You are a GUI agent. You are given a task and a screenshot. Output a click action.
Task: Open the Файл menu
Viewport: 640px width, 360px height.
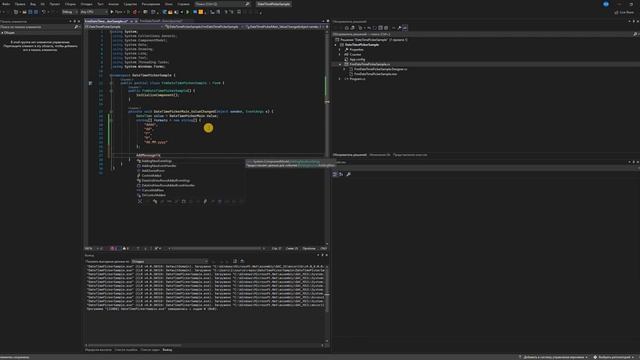[x=6, y=4]
